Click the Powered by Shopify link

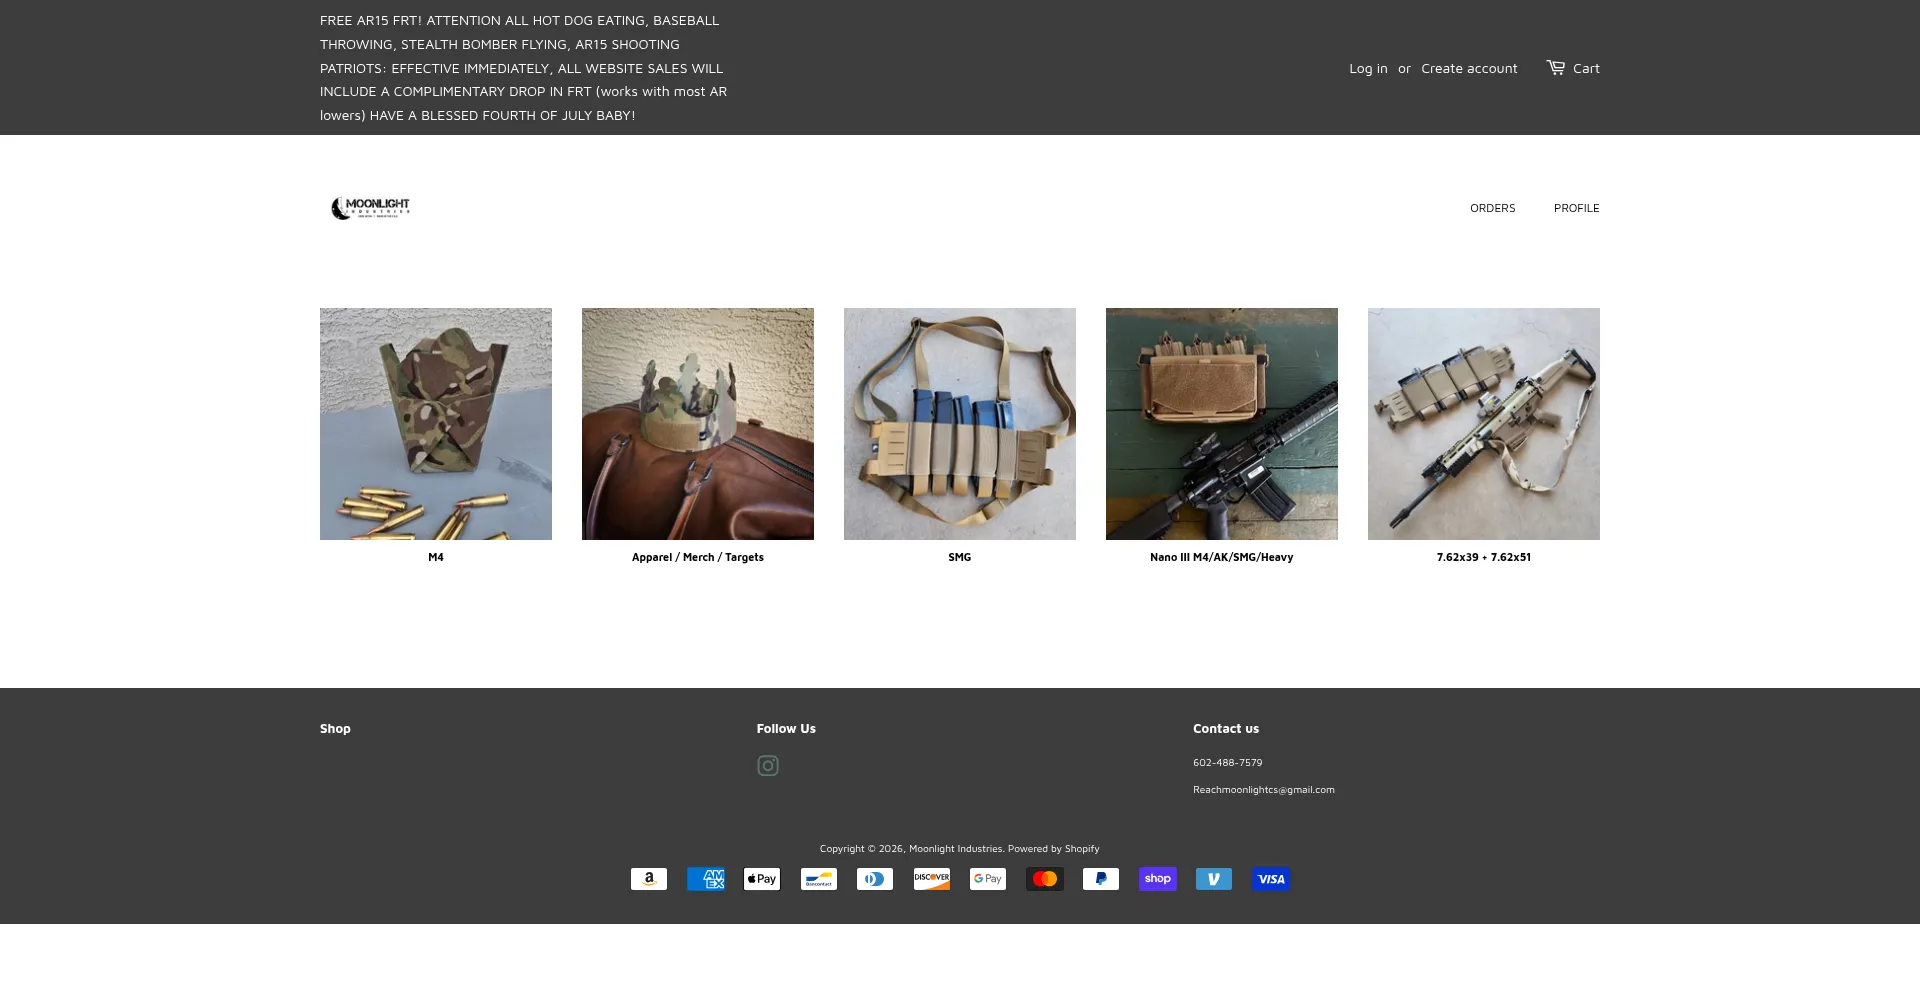1054,849
